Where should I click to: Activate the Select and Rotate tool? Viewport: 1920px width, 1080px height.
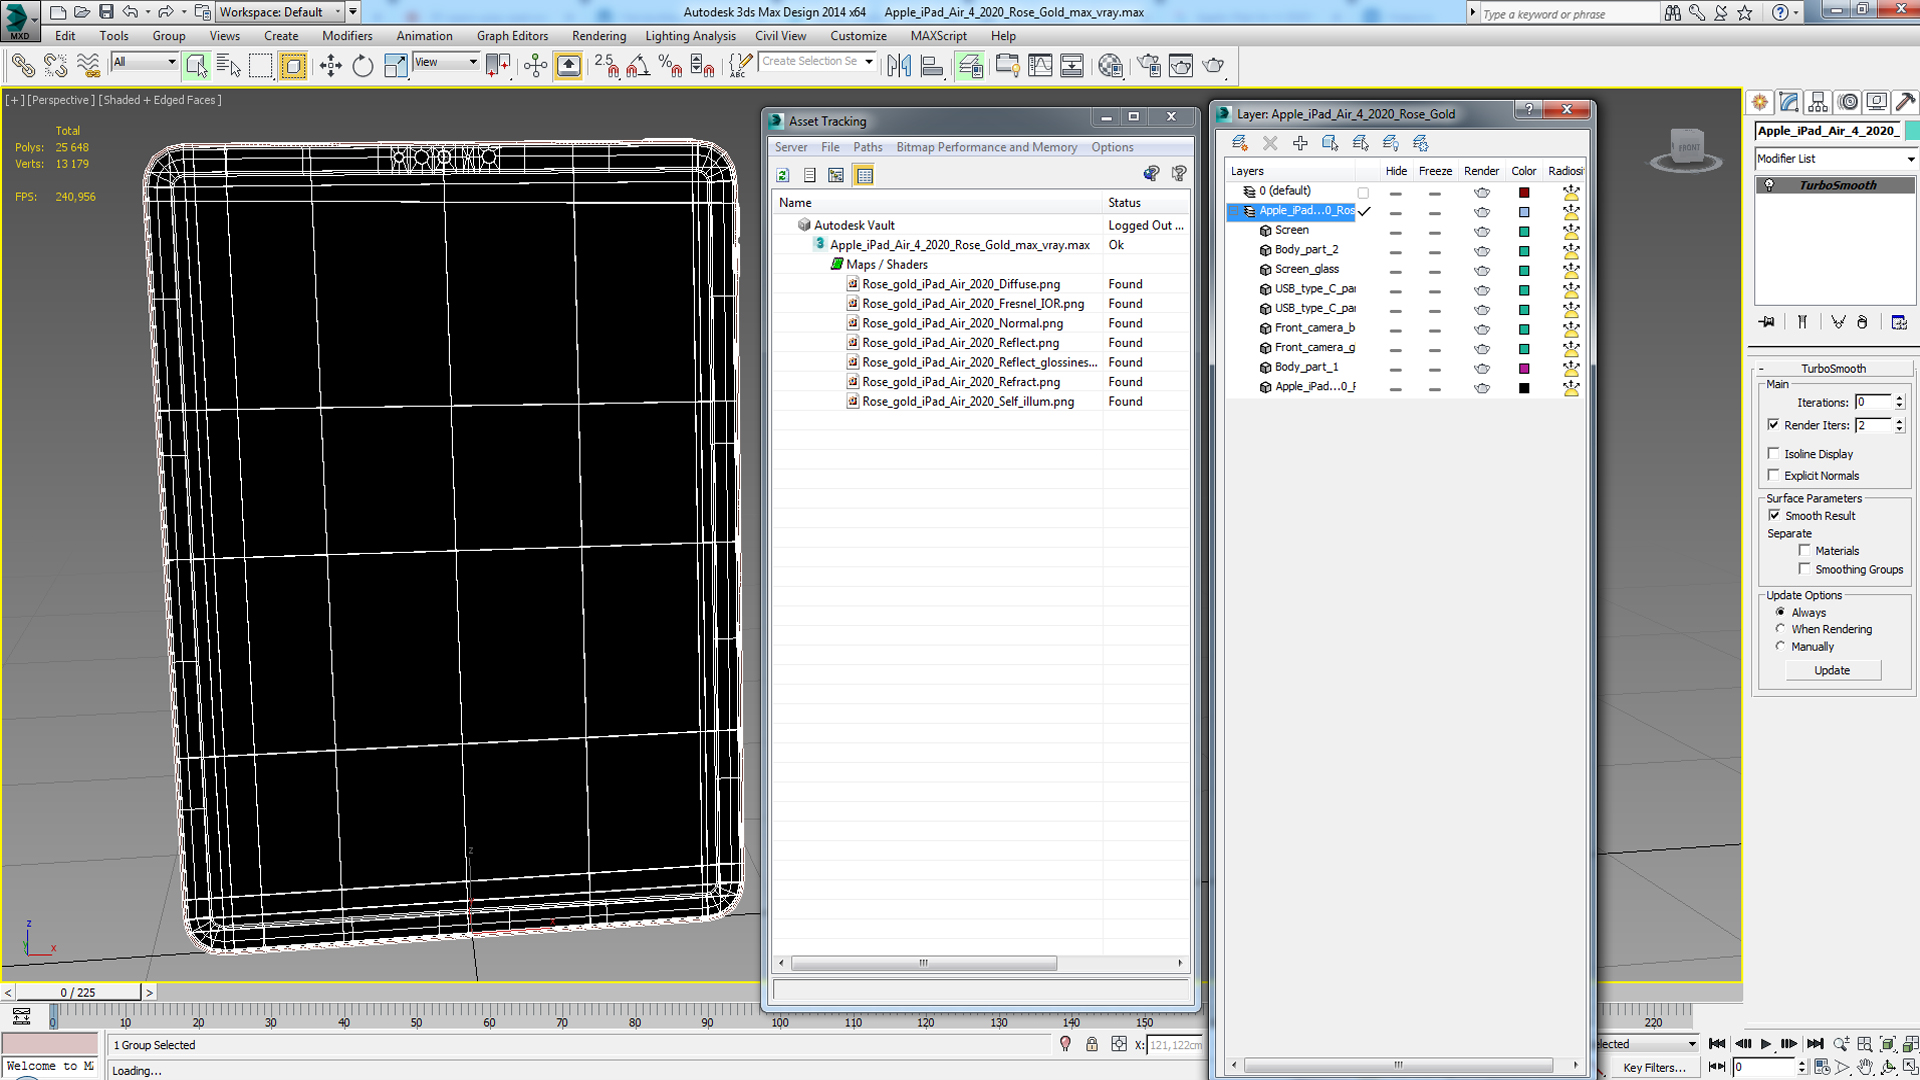(x=362, y=66)
